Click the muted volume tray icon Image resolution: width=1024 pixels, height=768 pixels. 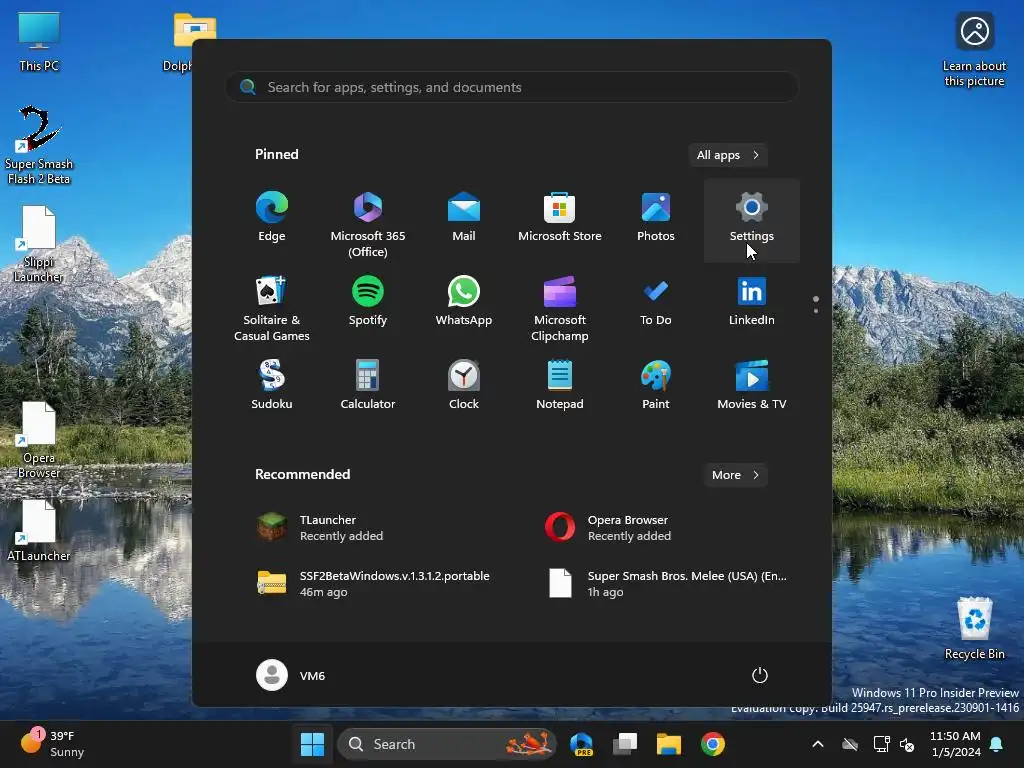[x=907, y=744]
